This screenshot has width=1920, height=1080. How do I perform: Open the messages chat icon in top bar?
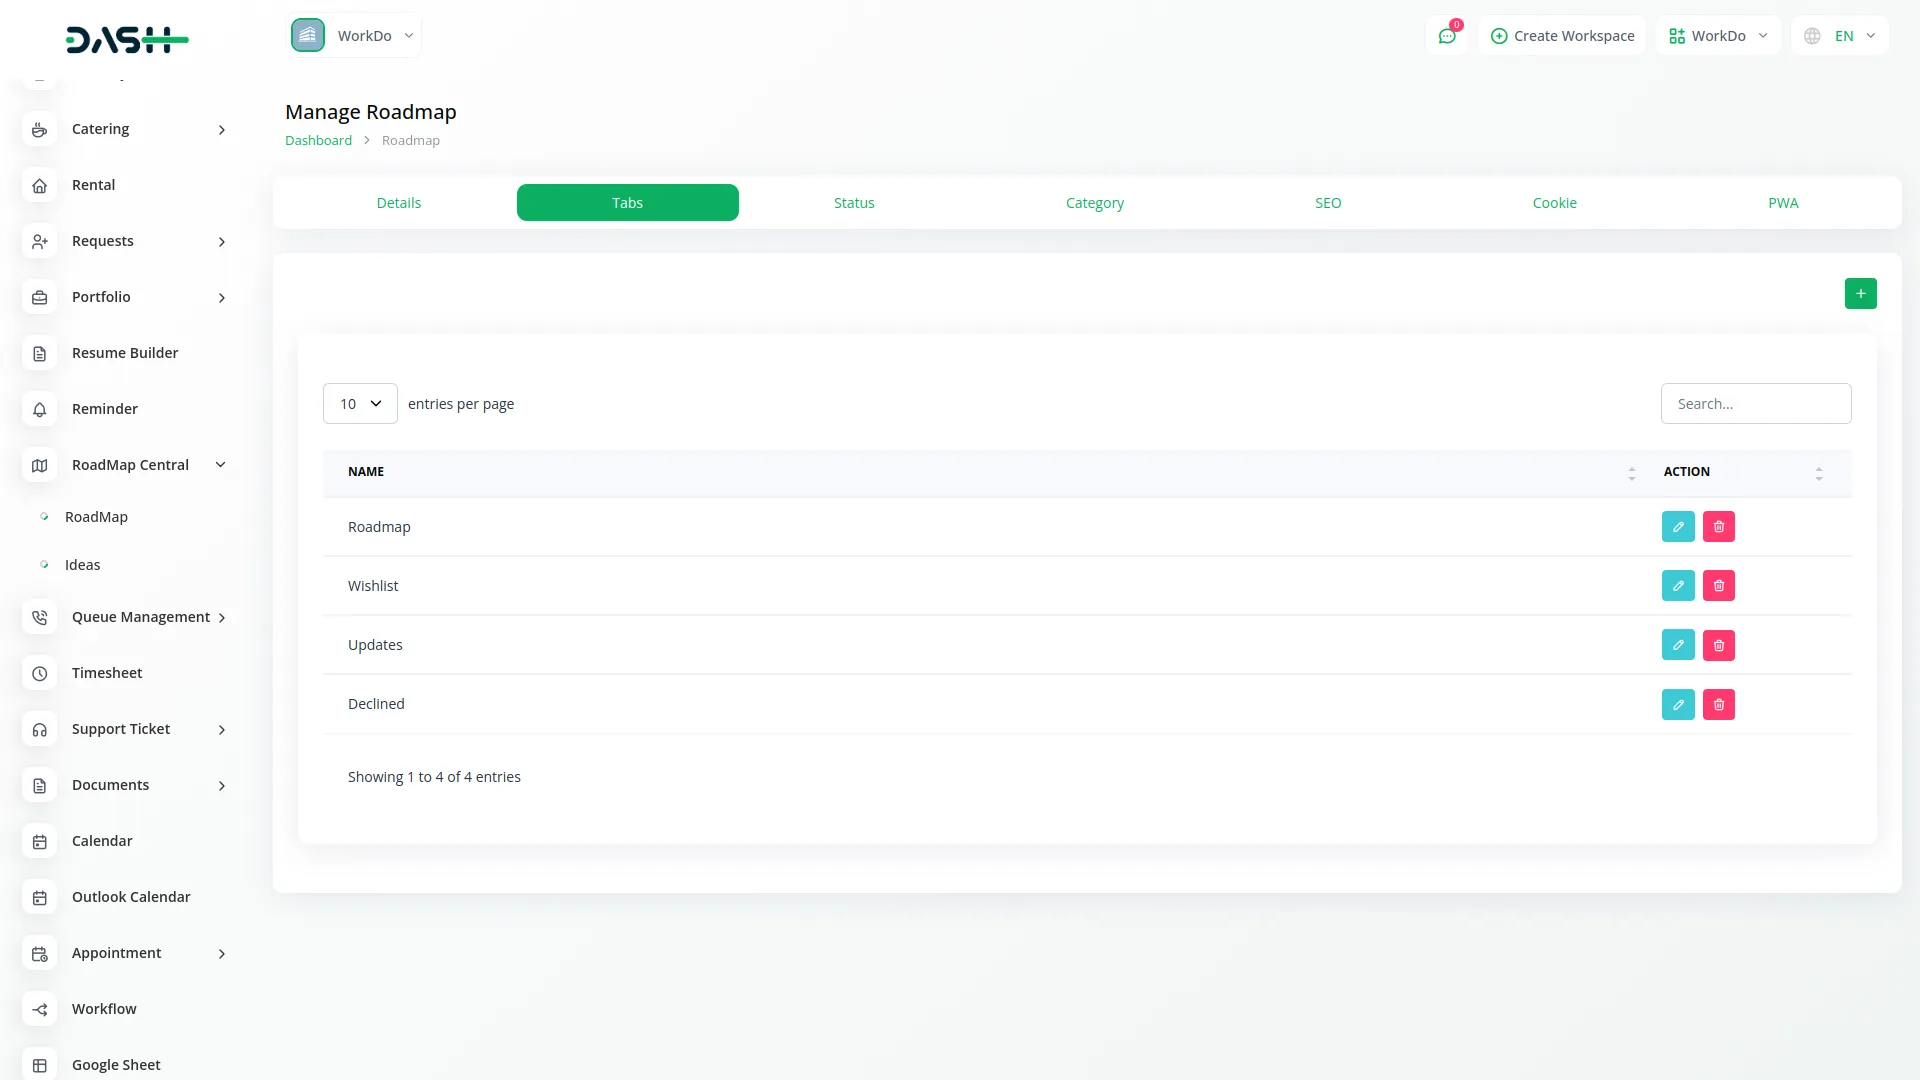pos(1447,35)
